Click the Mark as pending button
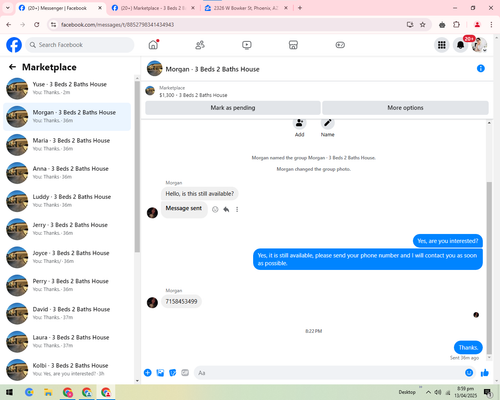Screen dimensions: 500x400 click(233, 108)
